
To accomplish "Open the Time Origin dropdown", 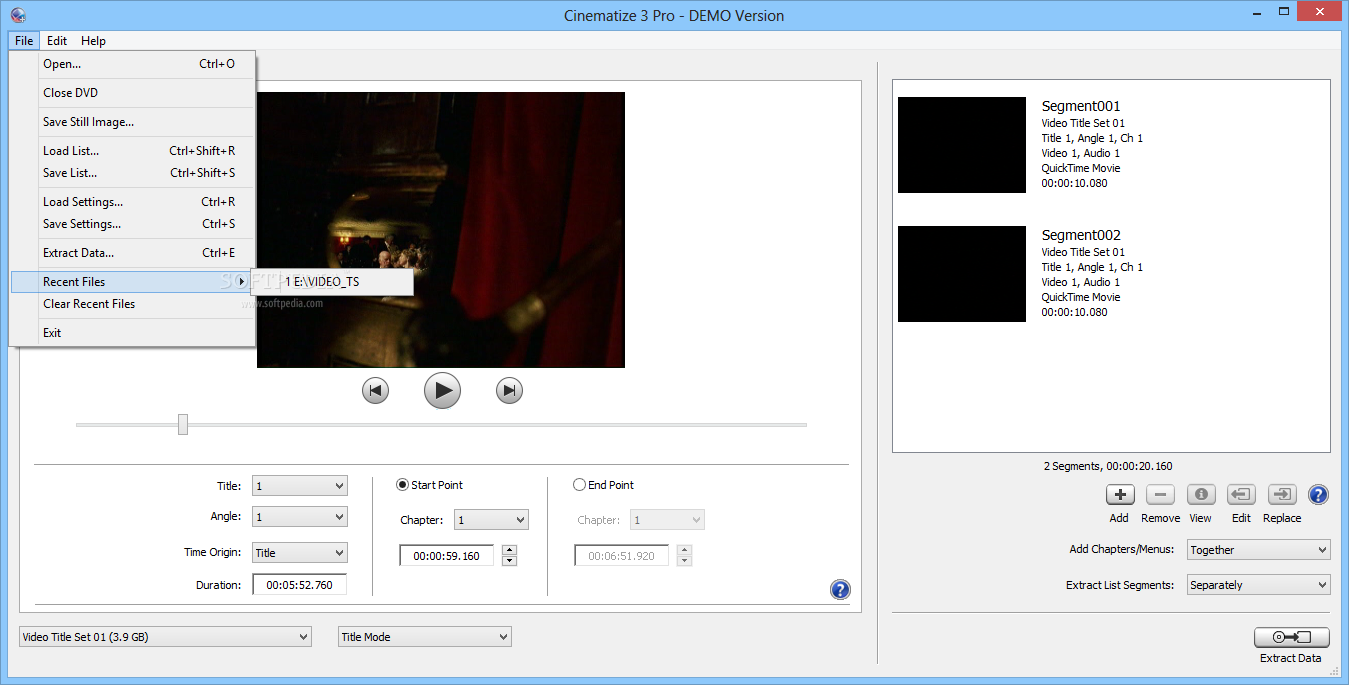I will [x=300, y=552].
